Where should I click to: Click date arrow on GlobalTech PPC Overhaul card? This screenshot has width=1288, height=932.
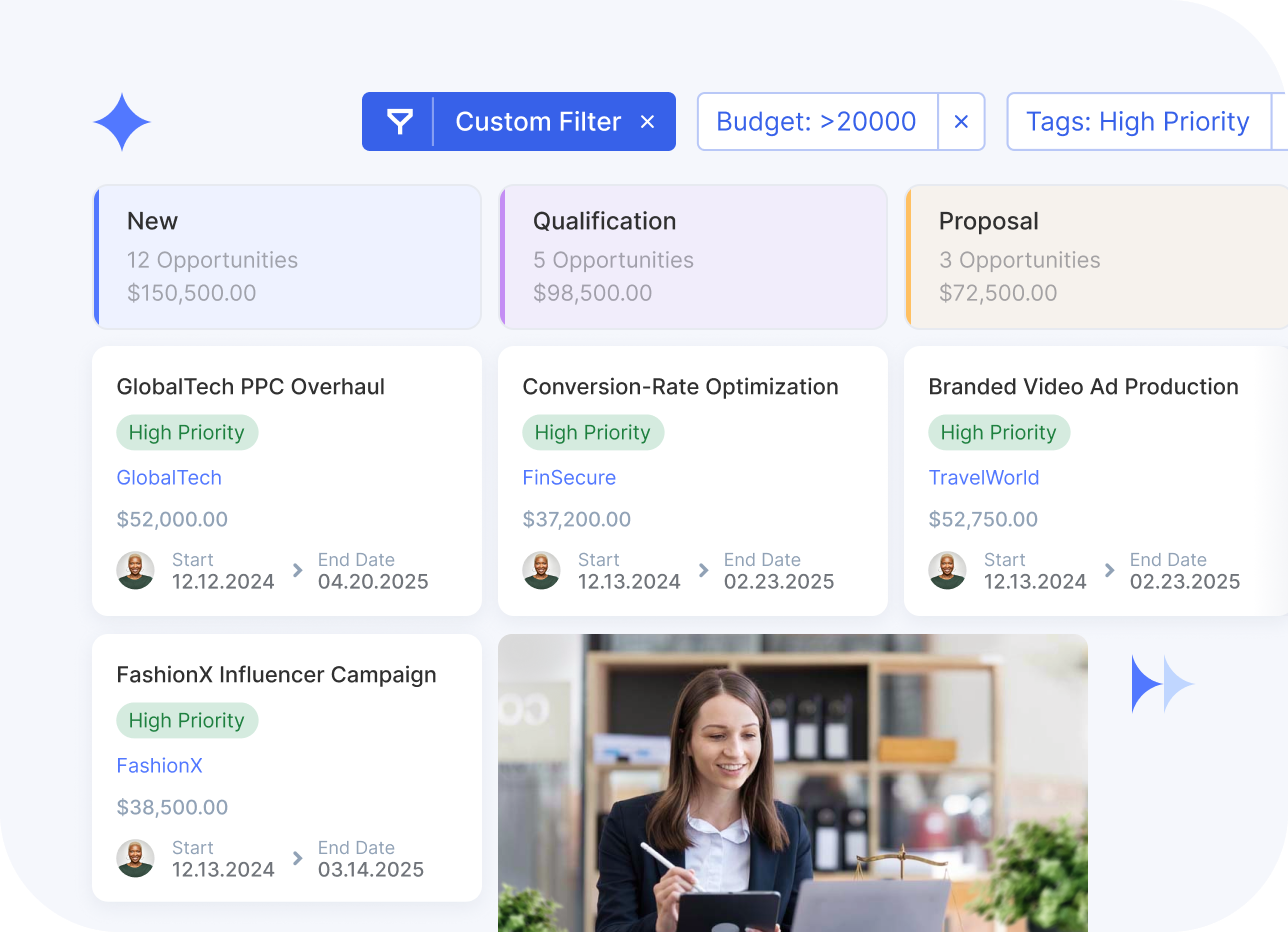297,570
